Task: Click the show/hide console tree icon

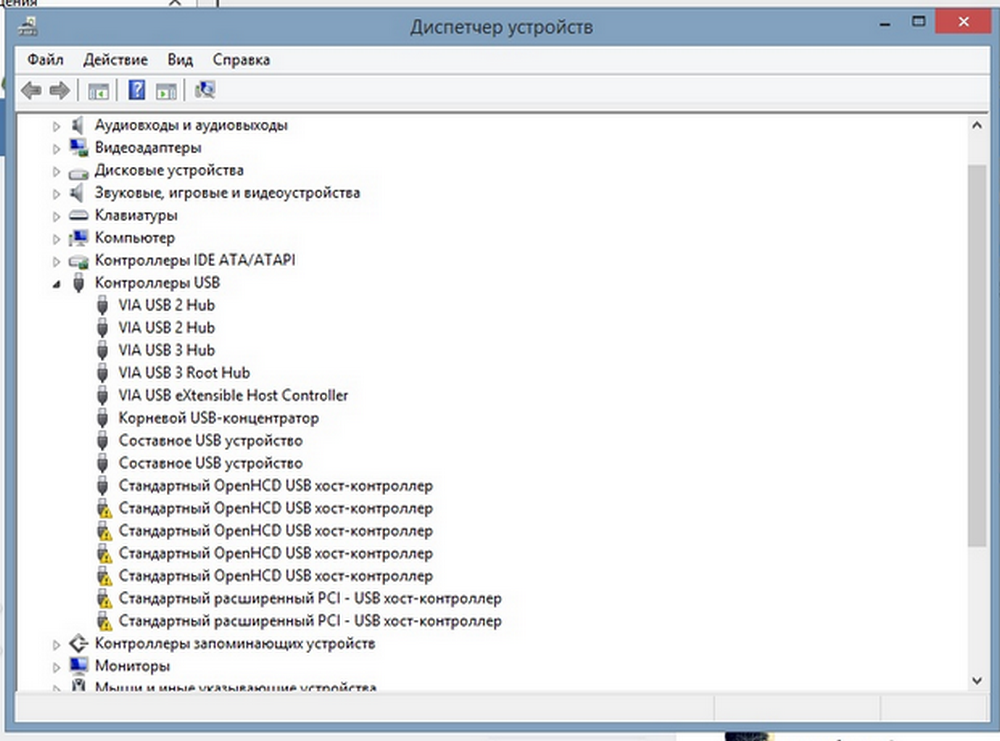Action: click(x=98, y=91)
